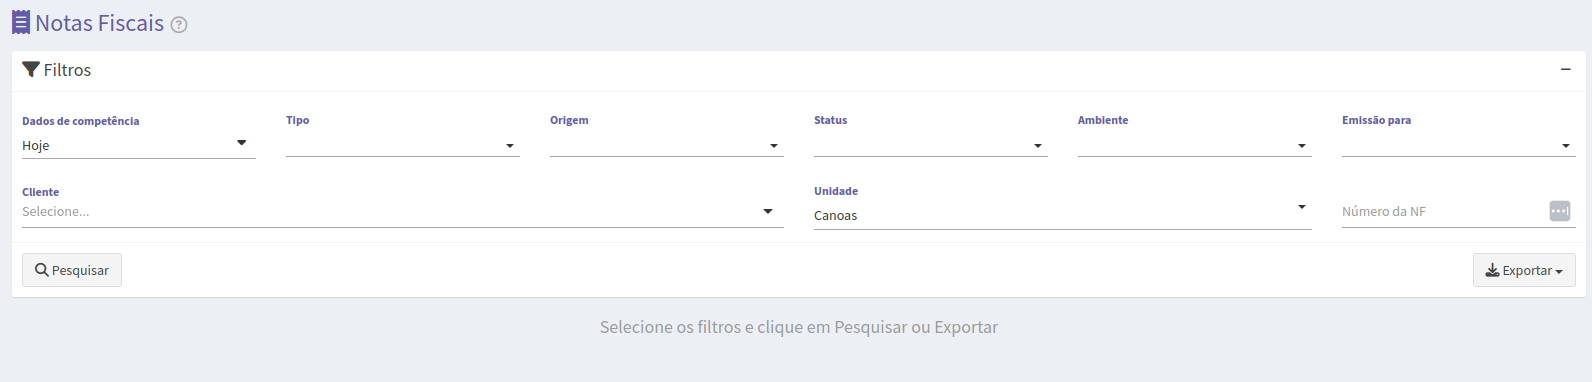Viewport: 1592px width, 382px height.
Task: Click the magnifier icon on Pesquisar
Action: [42, 270]
